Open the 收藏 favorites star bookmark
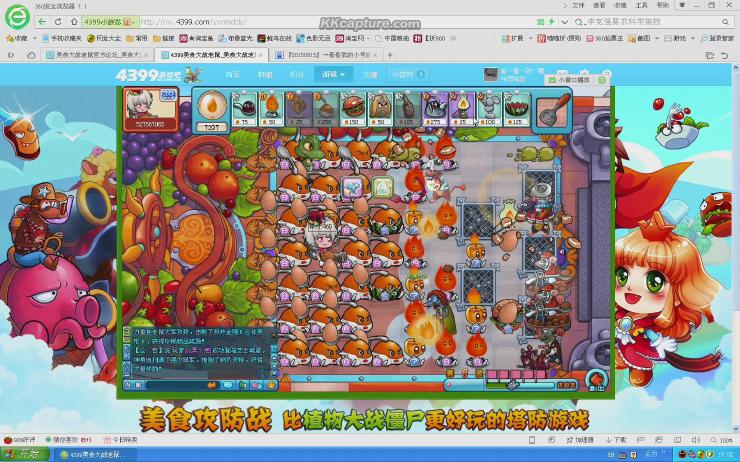Screen dimensions: 740x462 click(17, 38)
